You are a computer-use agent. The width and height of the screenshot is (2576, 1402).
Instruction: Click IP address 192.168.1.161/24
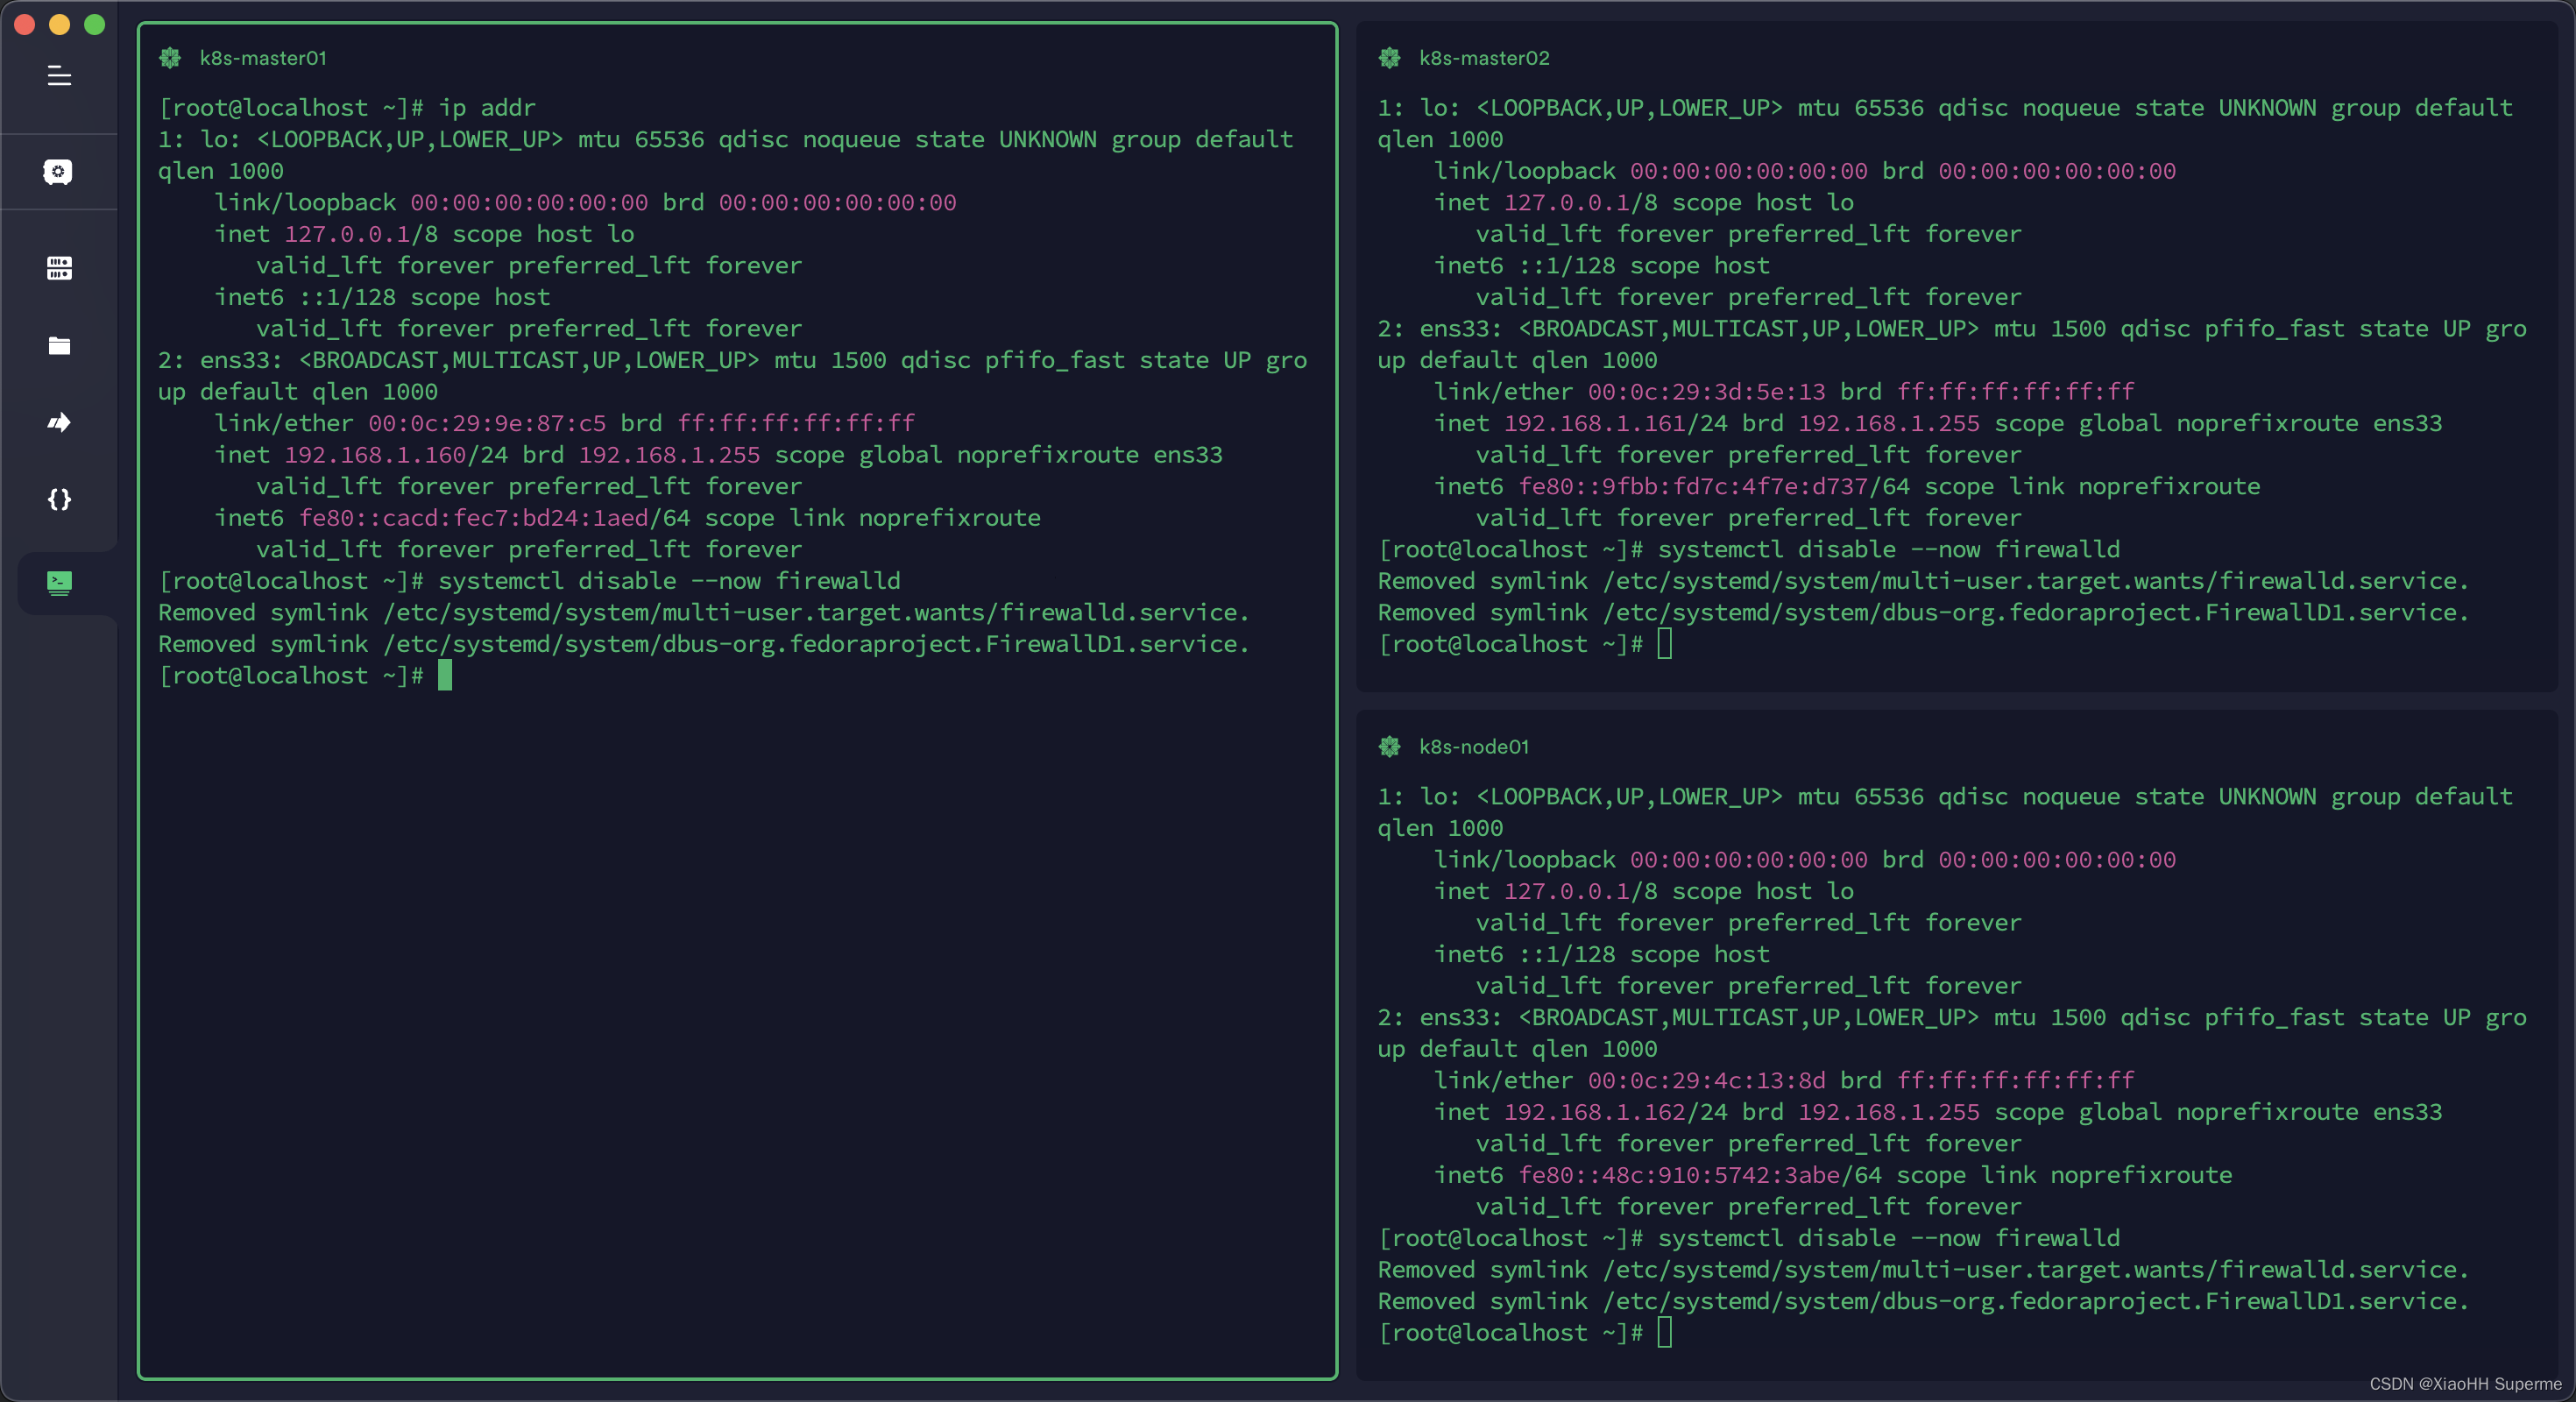point(1616,423)
